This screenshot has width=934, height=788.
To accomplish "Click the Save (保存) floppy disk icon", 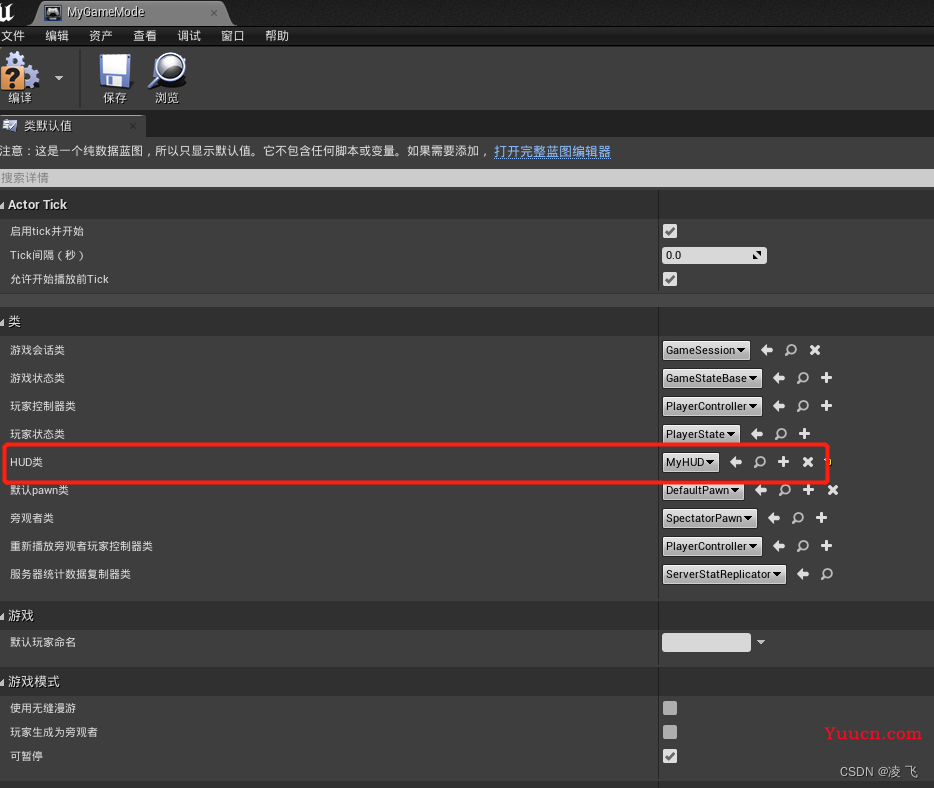I will (115, 77).
